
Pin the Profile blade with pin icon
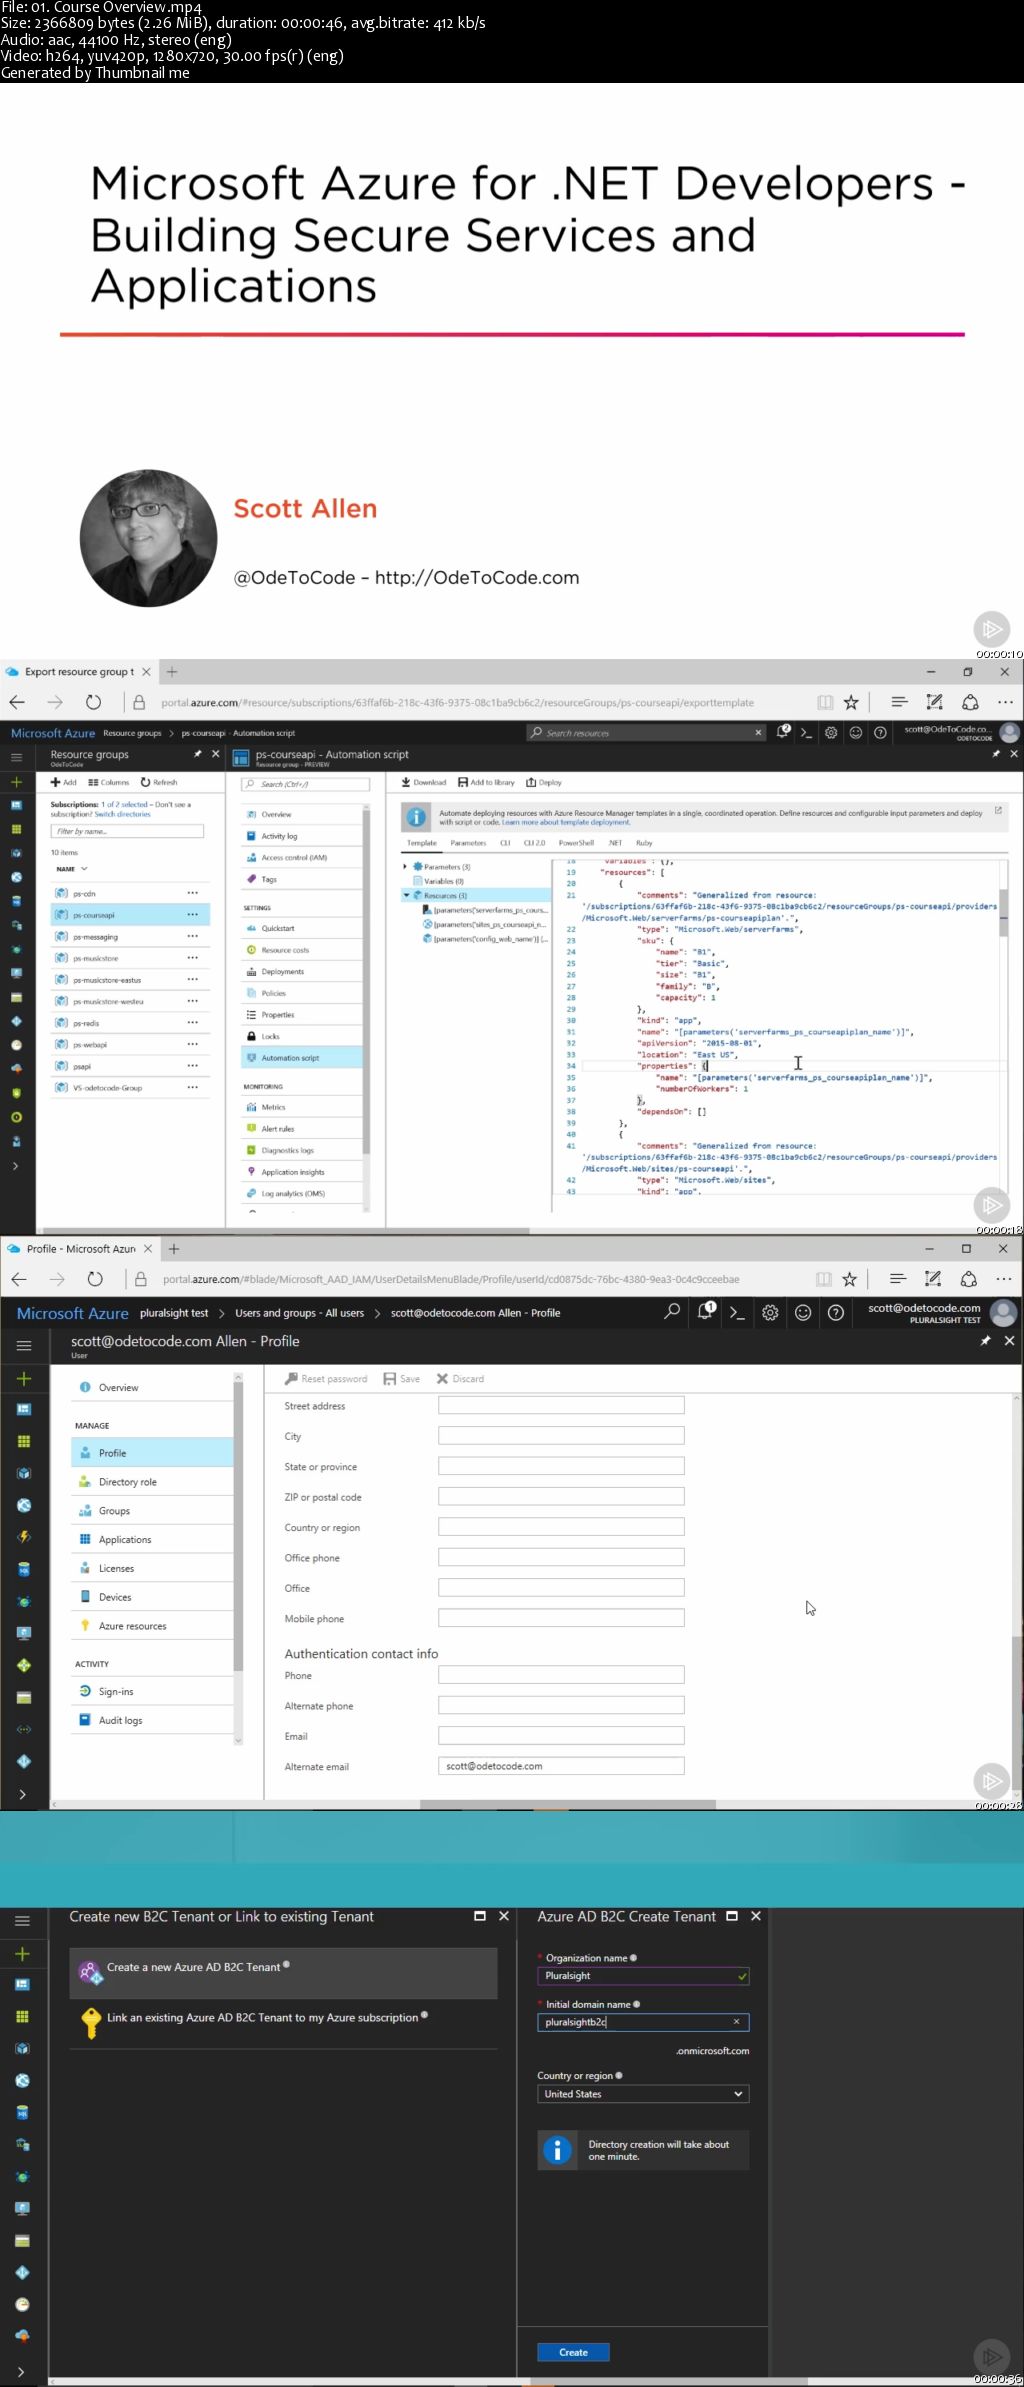pos(985,1341)
